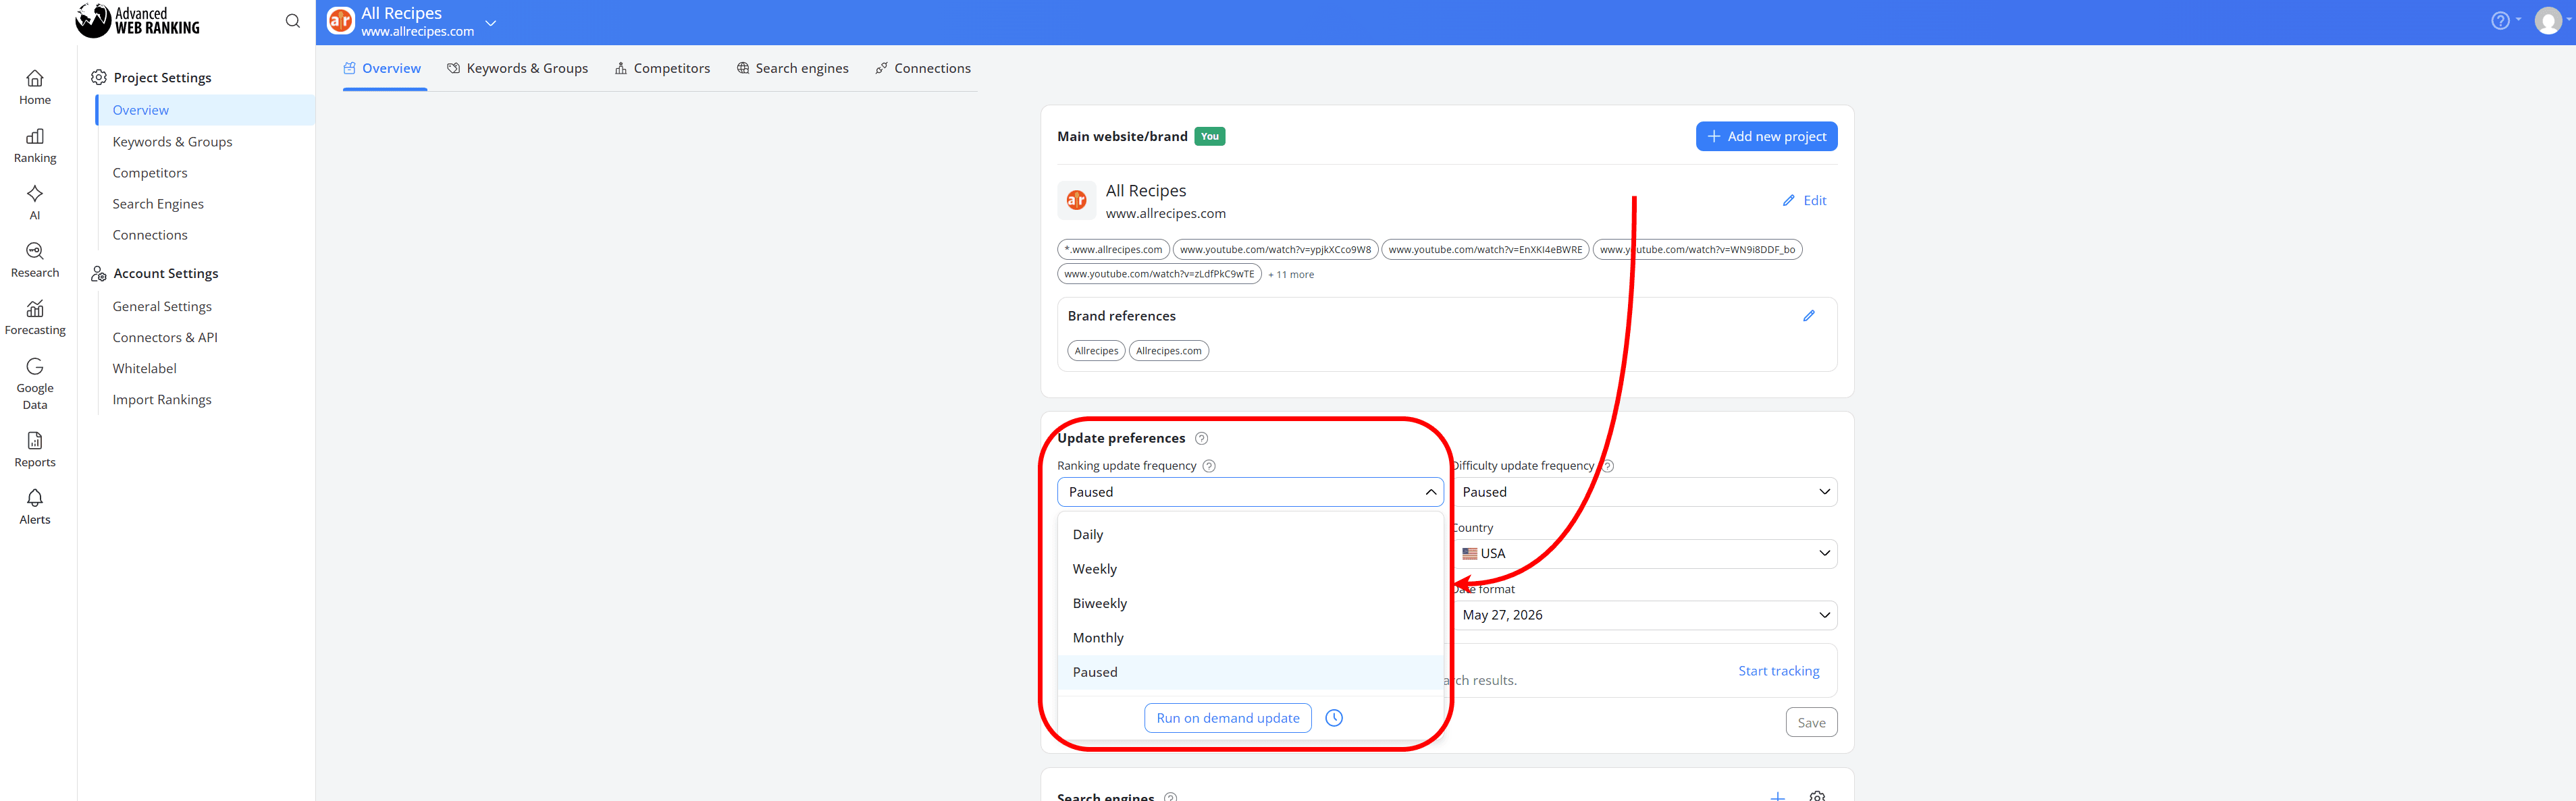2576x801 pixels.
Task: Click the *.www.allrecipes.com URL tag
Action: [x=1113, y=250]
